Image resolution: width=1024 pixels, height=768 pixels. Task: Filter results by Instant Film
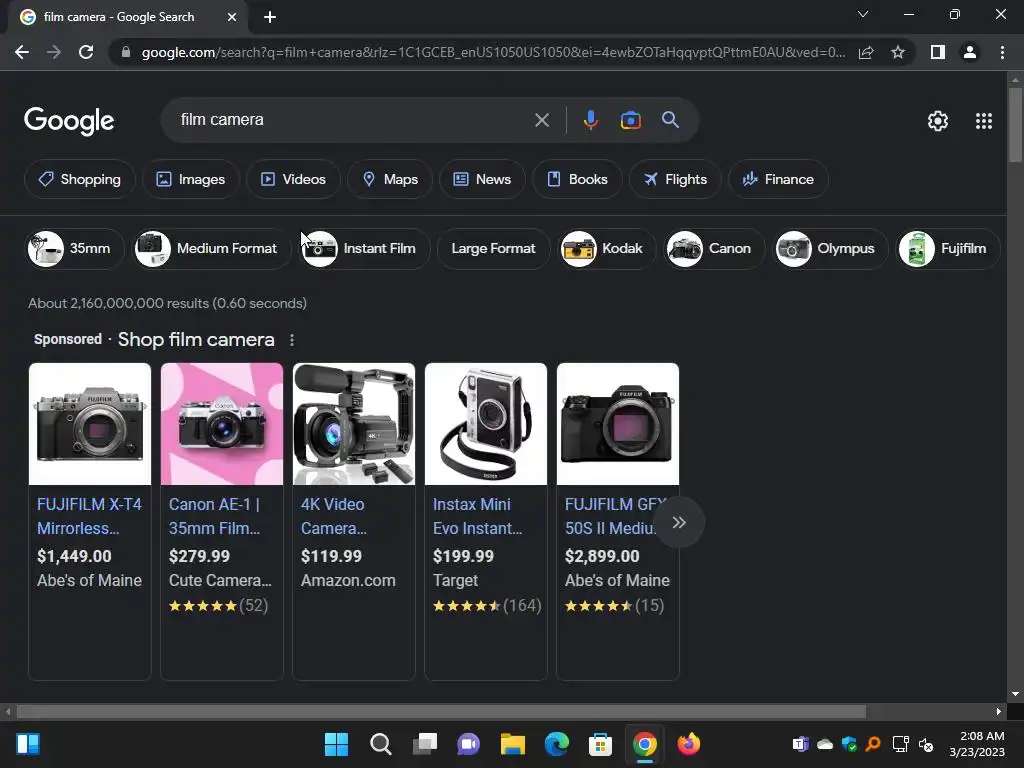pyautogui.click(x=364, y=249)
